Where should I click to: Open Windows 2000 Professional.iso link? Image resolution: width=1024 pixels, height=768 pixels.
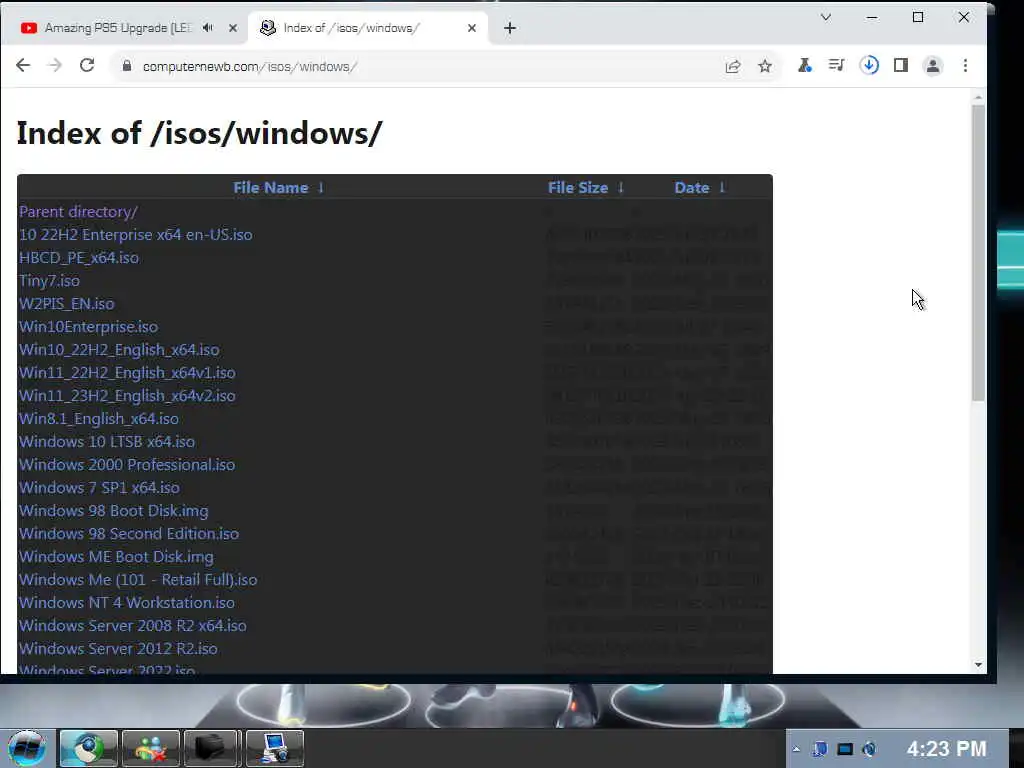coord(127,464)
